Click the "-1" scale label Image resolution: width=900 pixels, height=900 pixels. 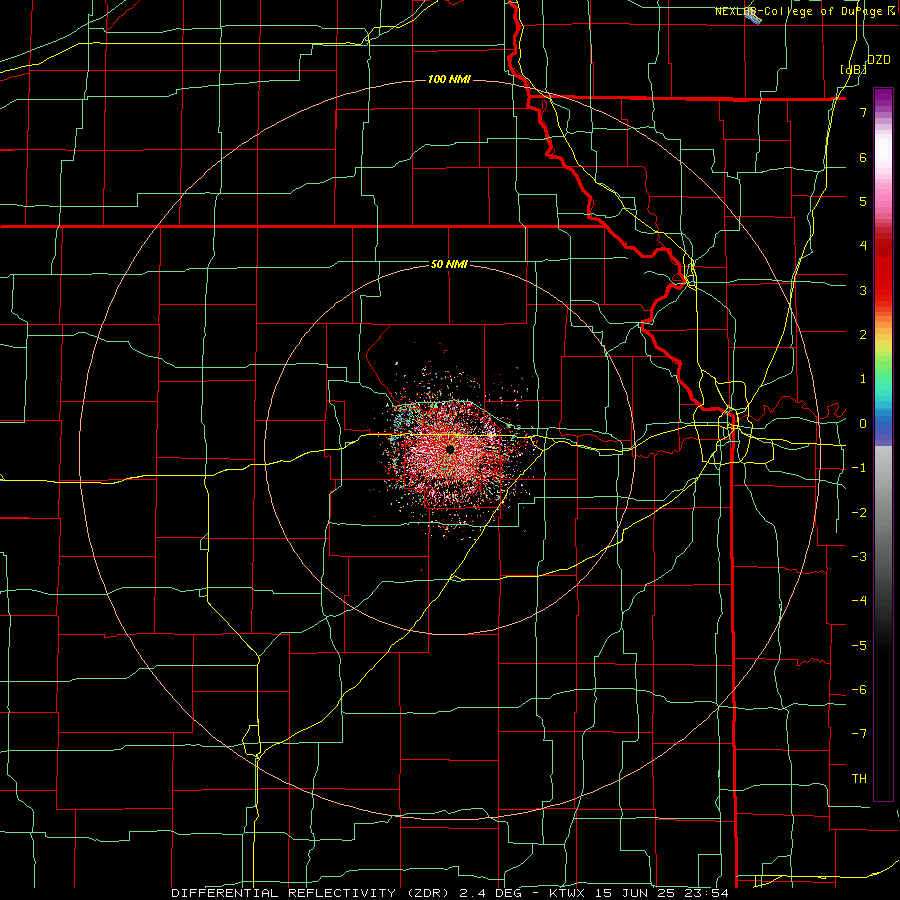(x=859, y=468)
